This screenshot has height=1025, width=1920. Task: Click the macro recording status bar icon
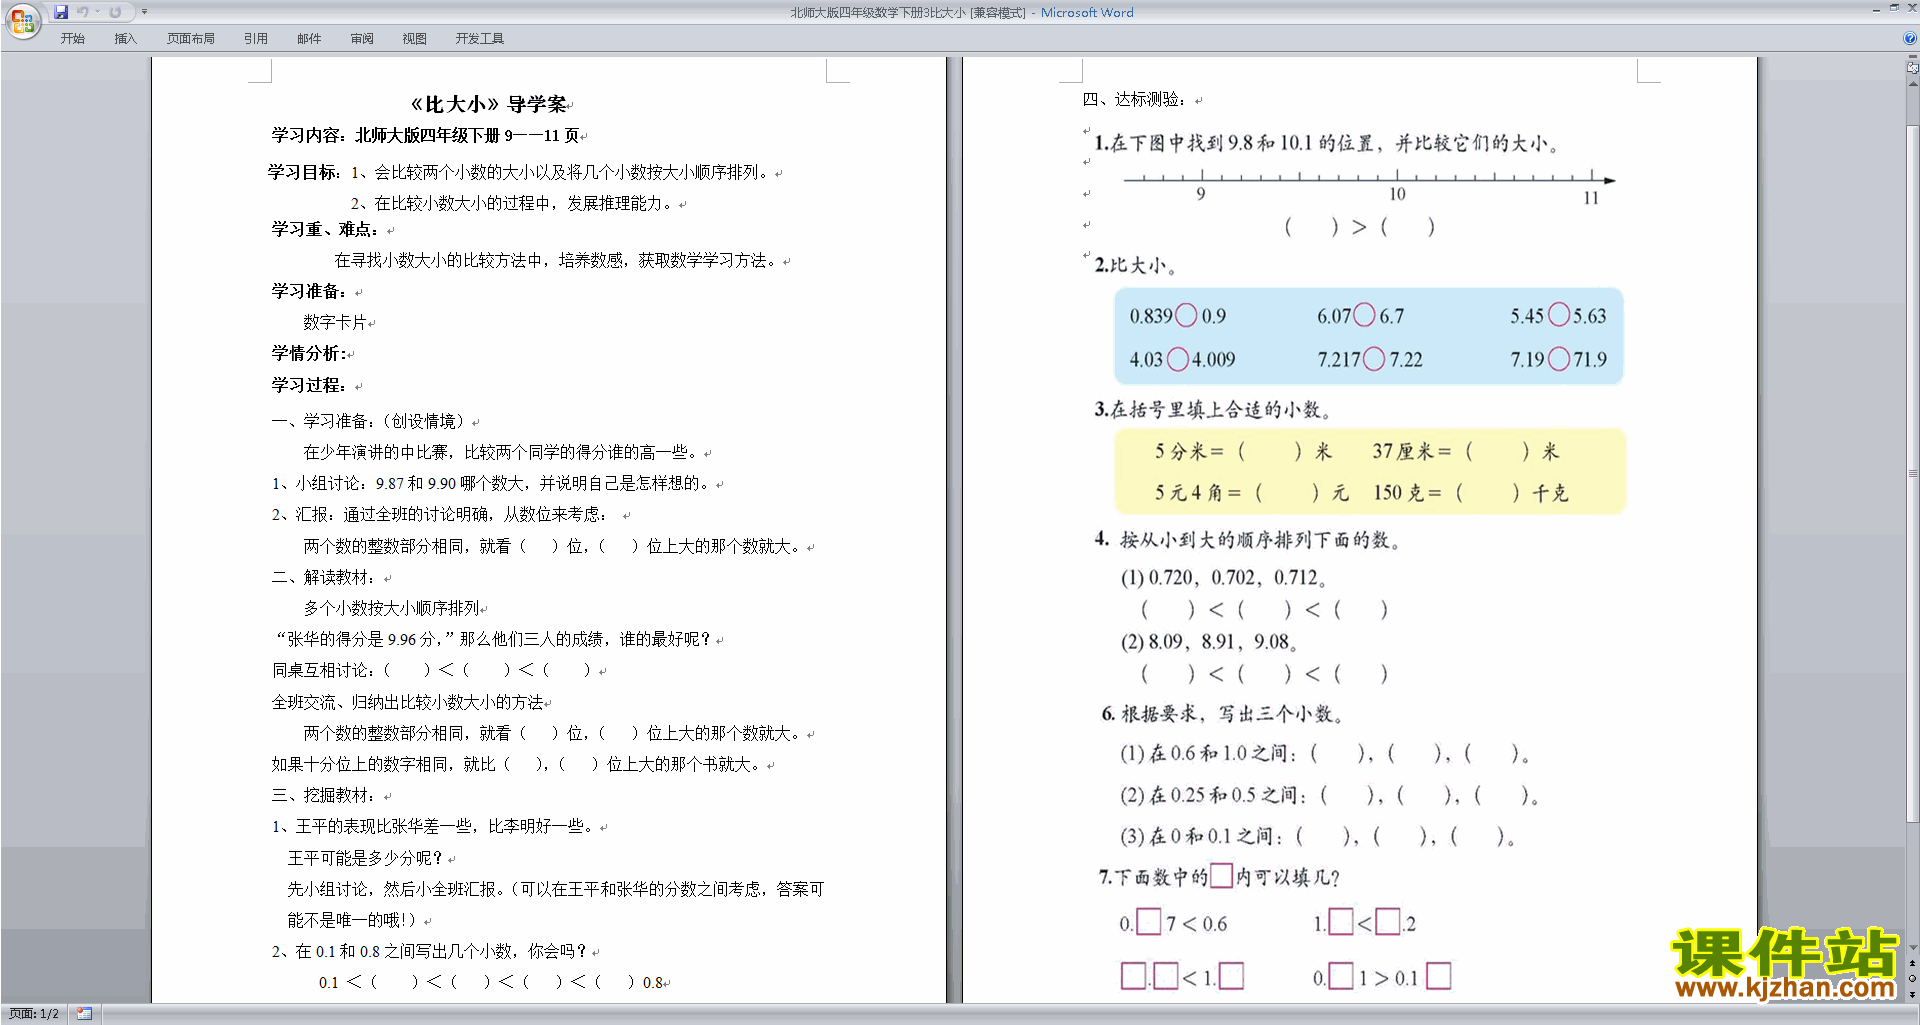tap(85, 1014)
